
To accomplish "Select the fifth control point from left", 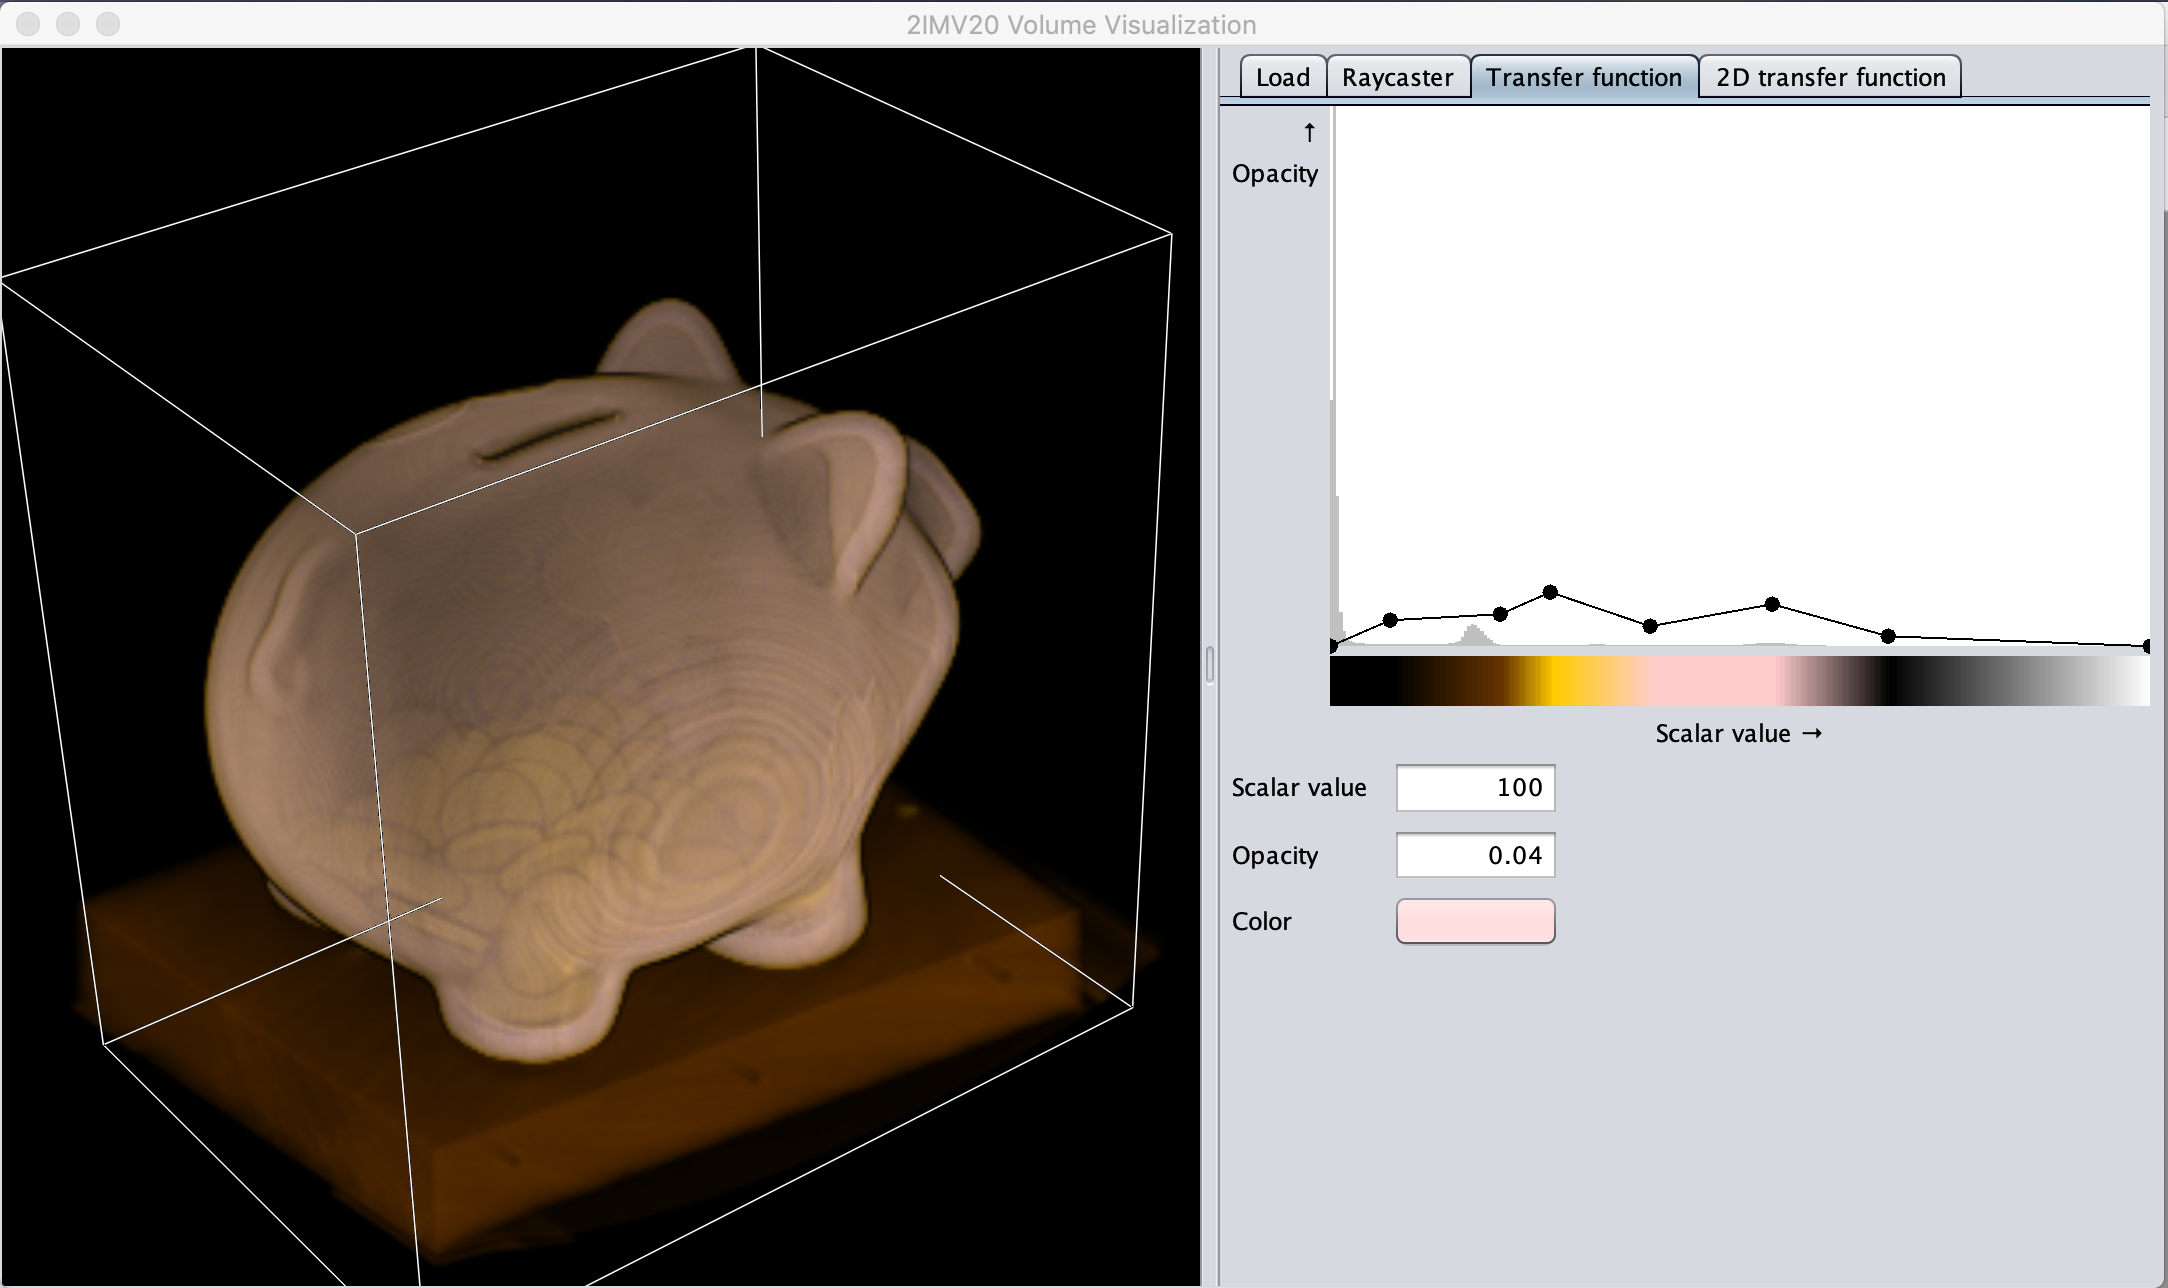I will point(1650,627).
